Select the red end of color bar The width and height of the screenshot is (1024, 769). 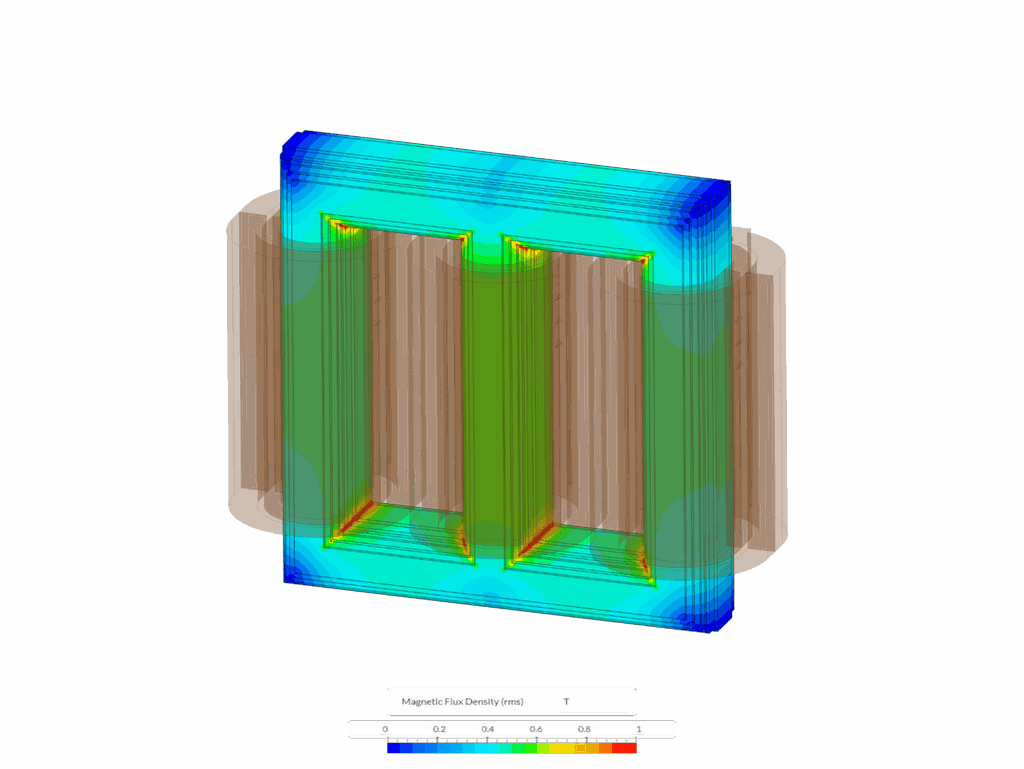(x=630, y=748)
